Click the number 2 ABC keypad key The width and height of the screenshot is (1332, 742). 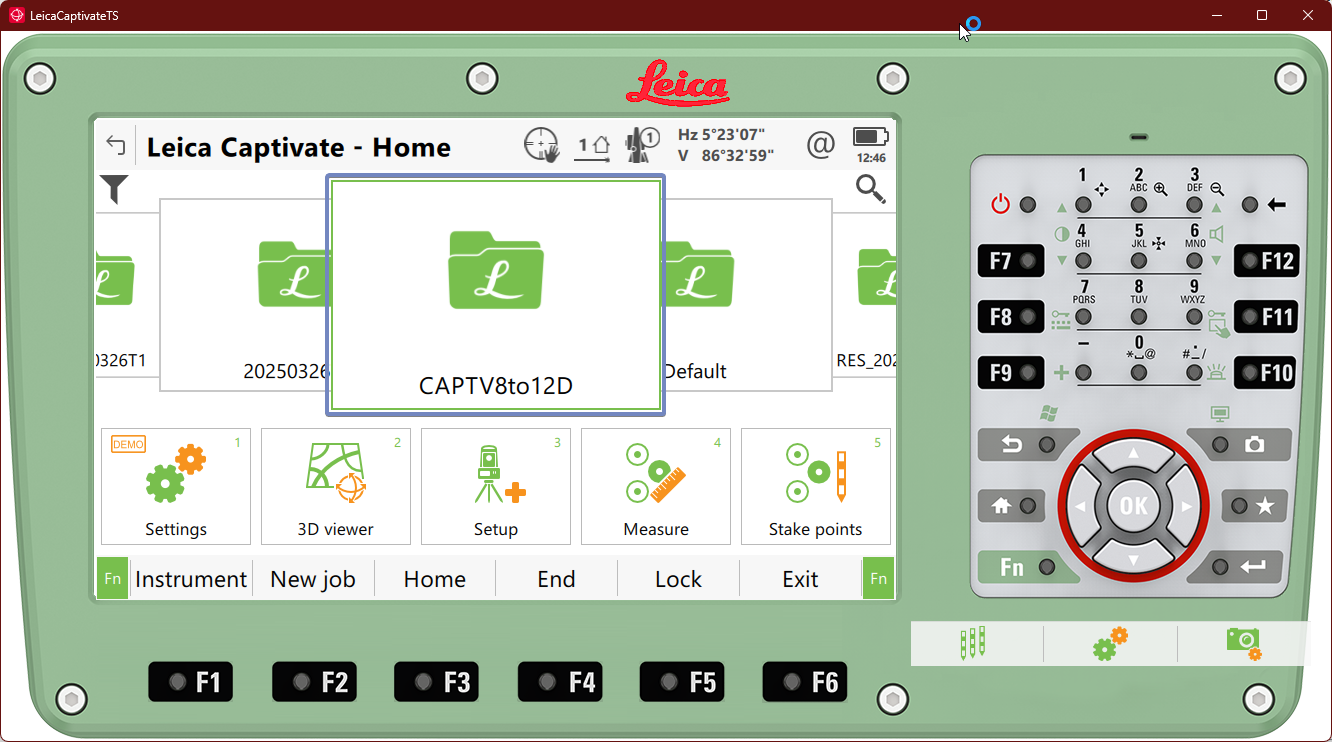pos(1139,204)
